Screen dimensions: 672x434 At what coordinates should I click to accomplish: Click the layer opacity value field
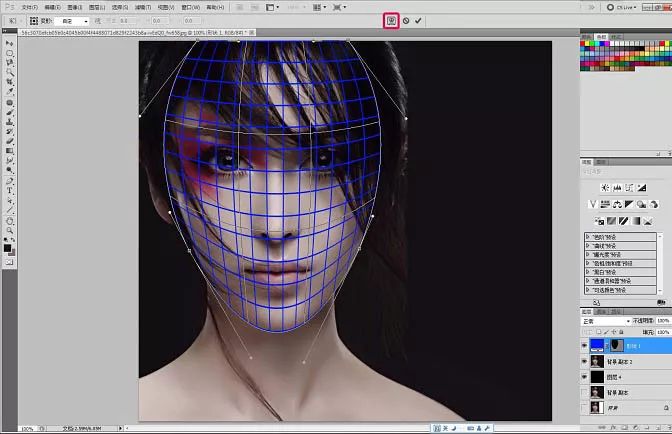pos(663,321)
